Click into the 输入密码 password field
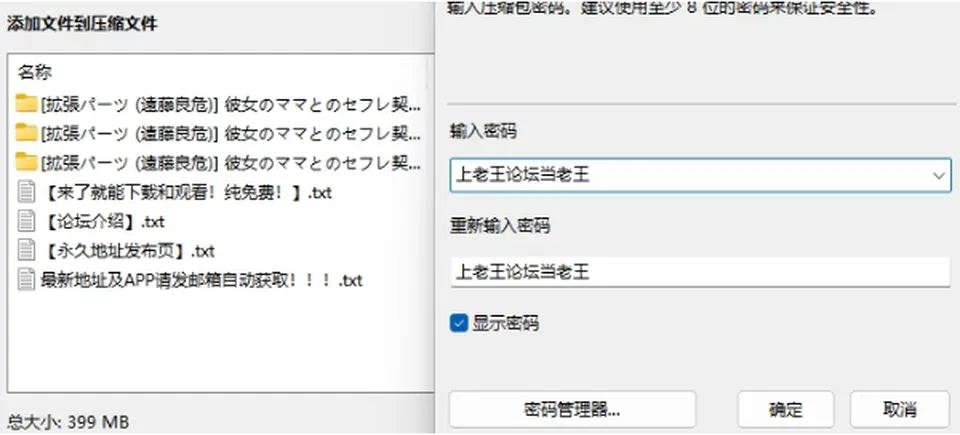Screen dimensions: 960x435 click(x=700, y=176)
